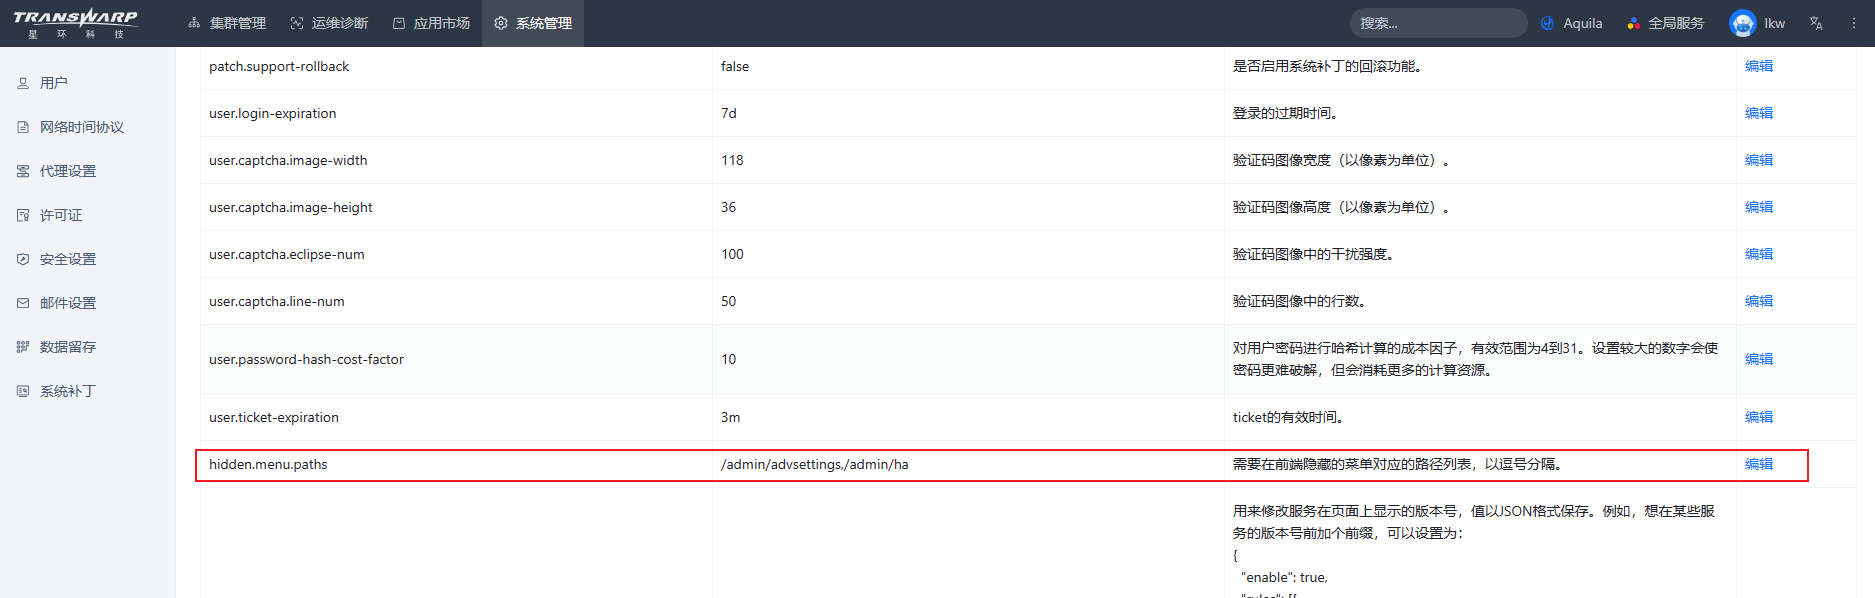Switch to the 运维诊断 tab
1875x598 pixels.
[329, 23]
